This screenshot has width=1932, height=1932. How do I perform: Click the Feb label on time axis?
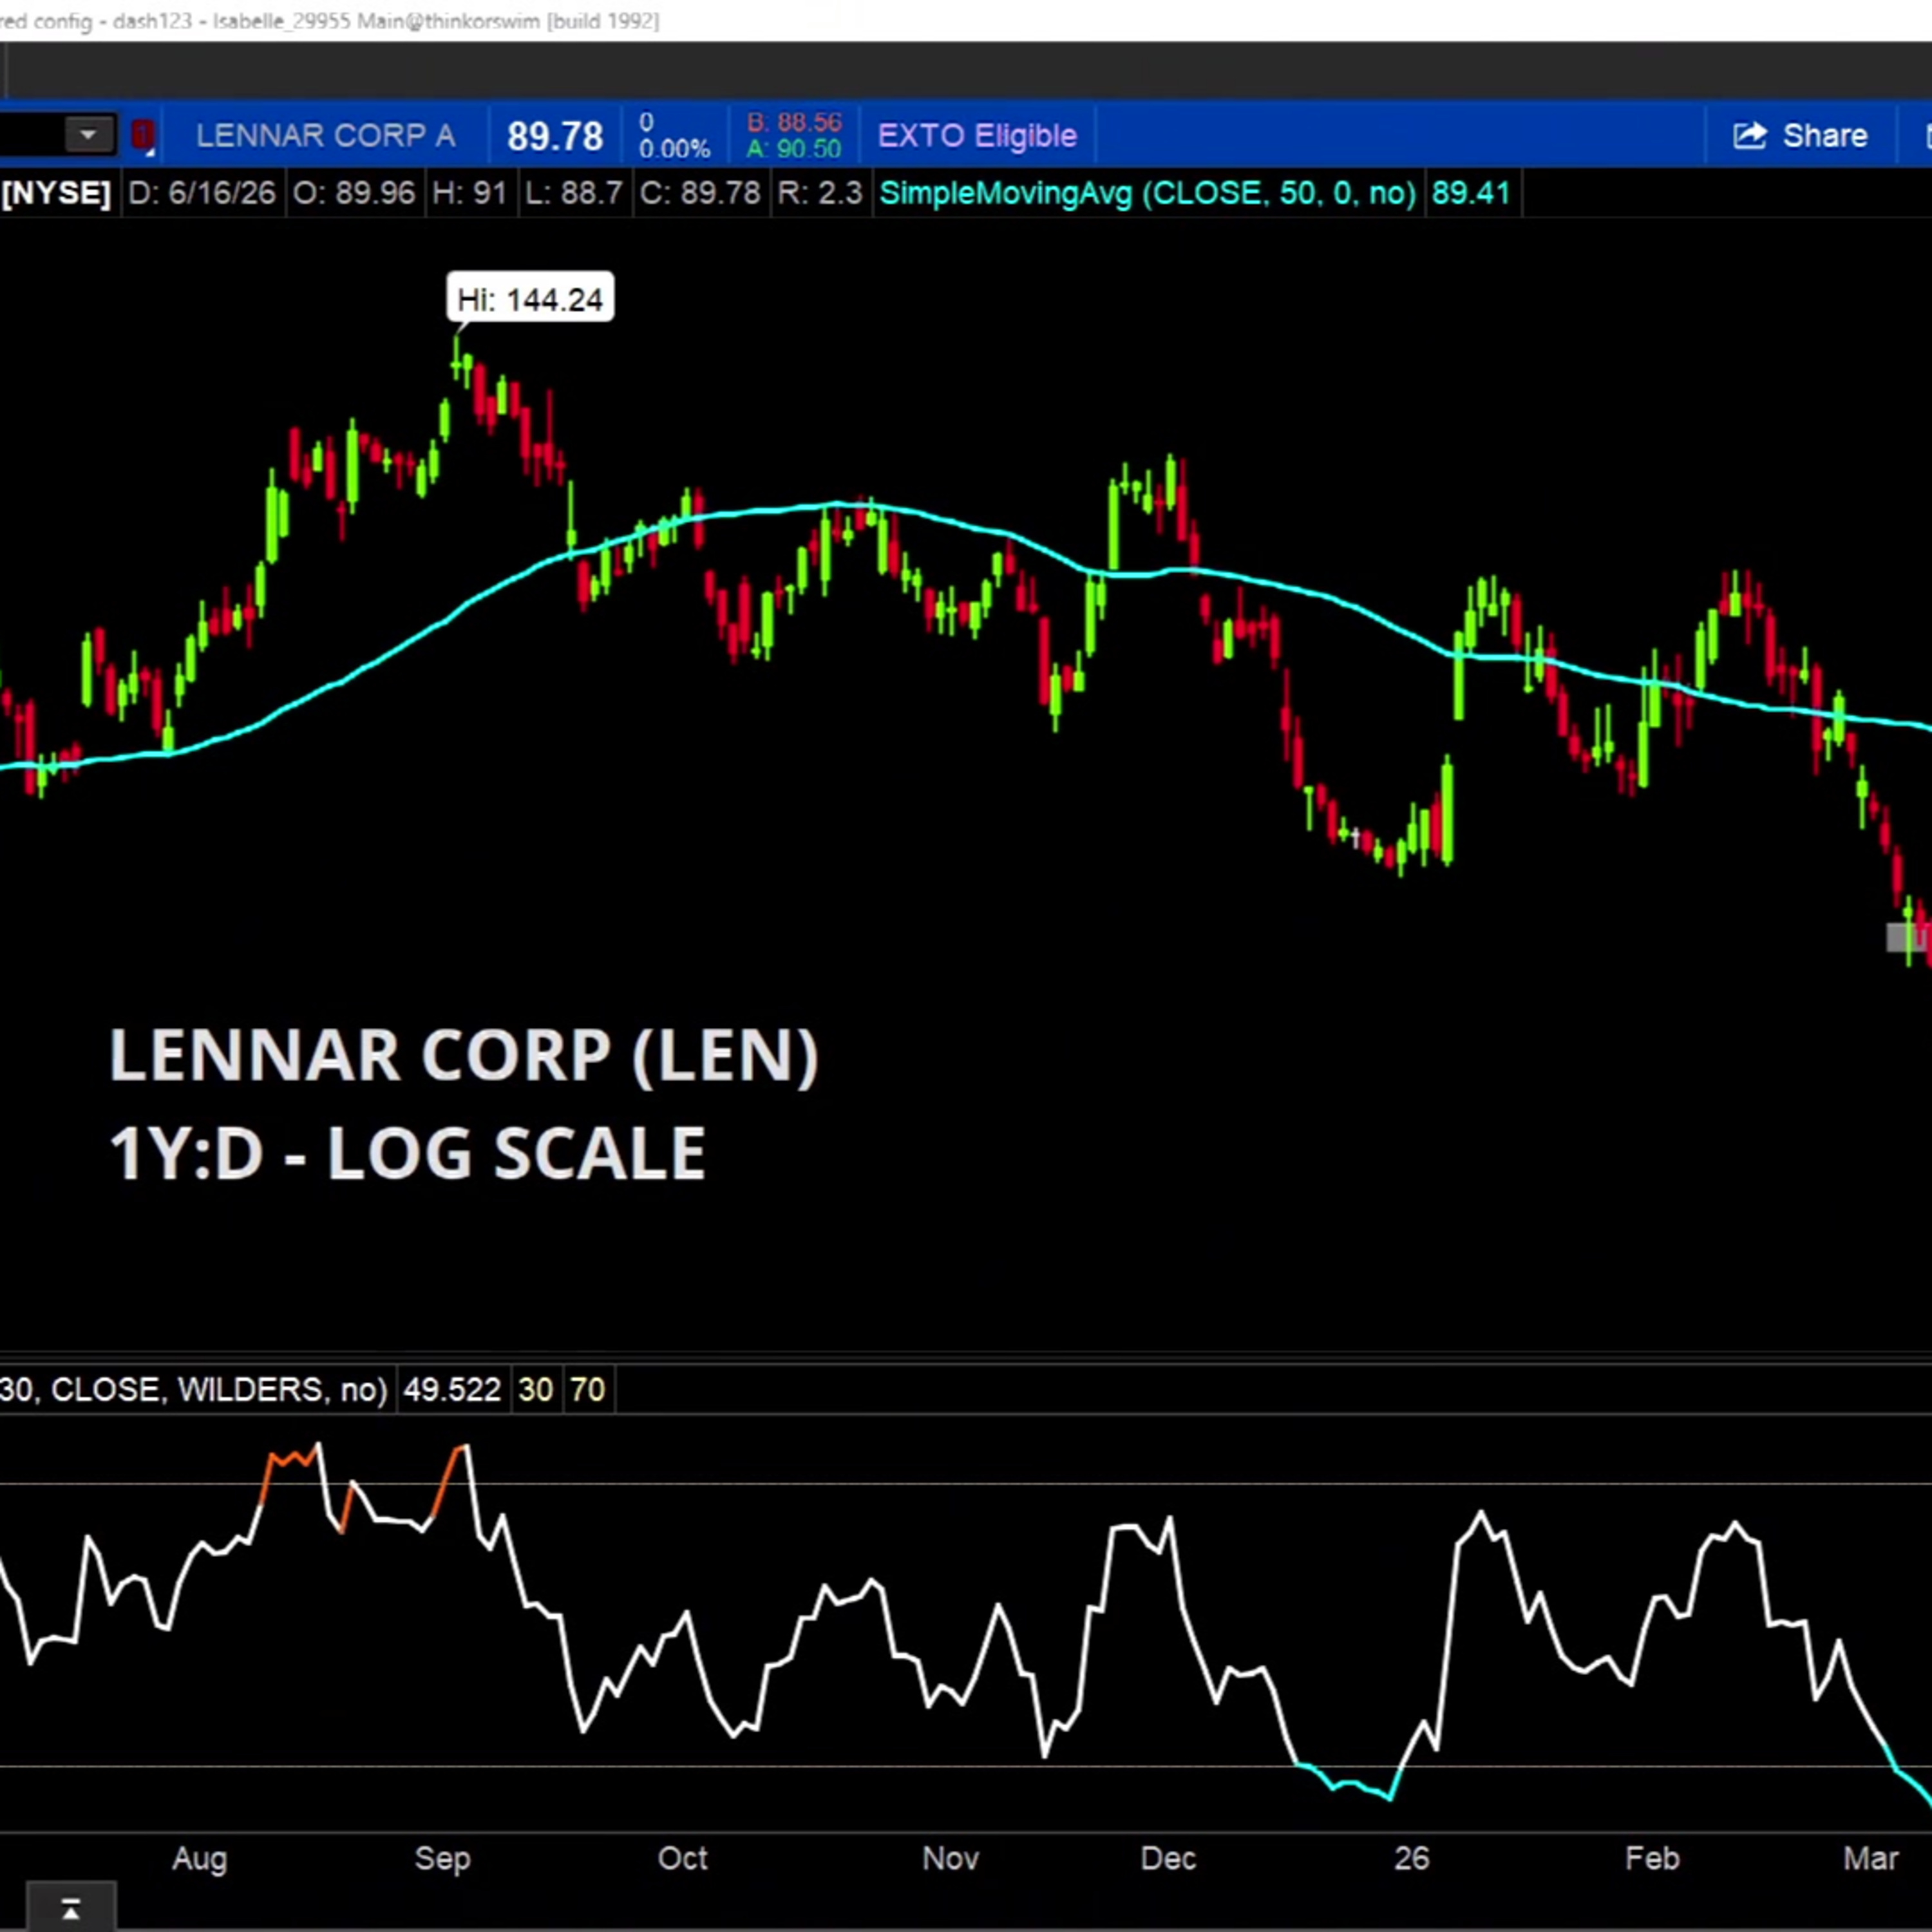1652,1858
